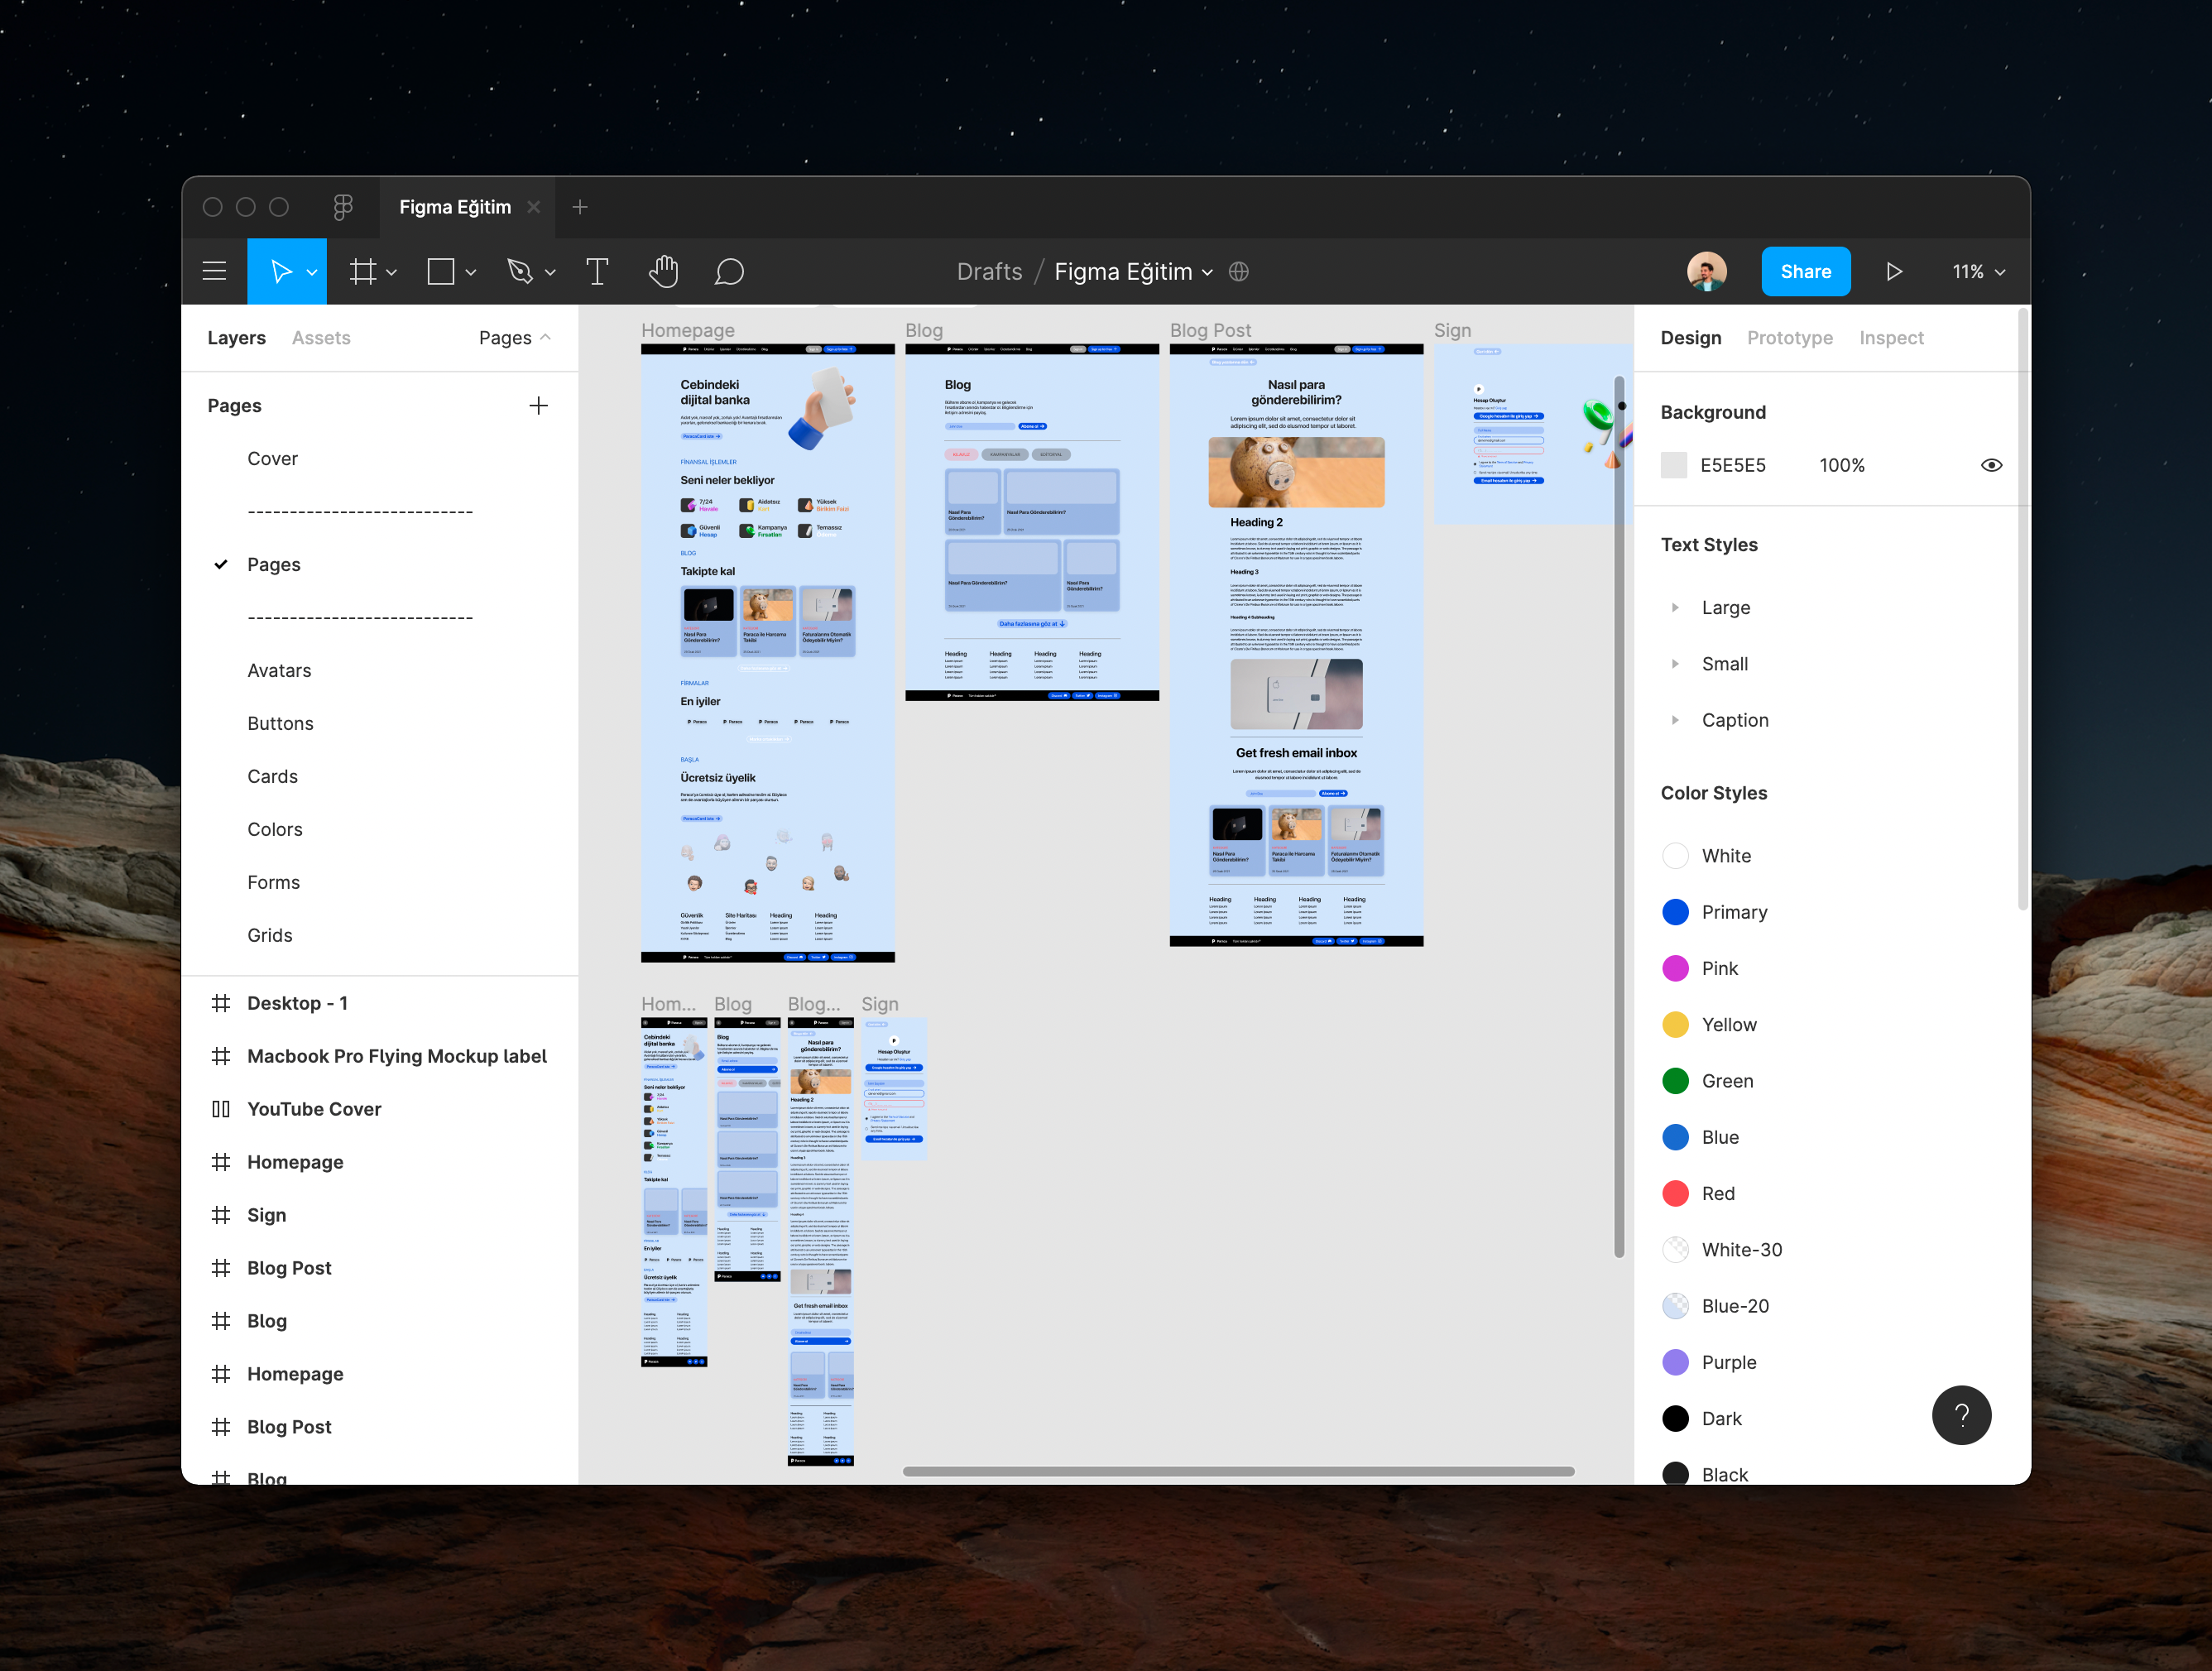The image size is (2212, 1671).
Task: Select the Comment tool
Action: click(x=729, y=271)
